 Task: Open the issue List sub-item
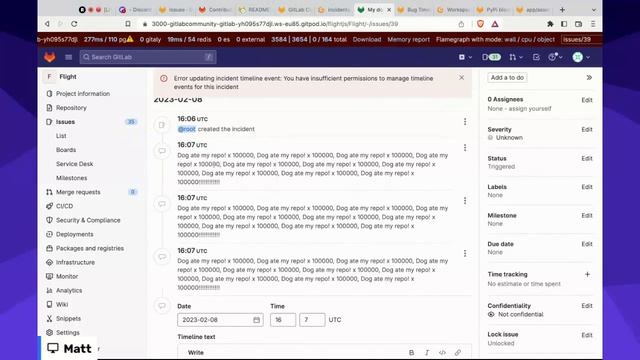(61, 136)
